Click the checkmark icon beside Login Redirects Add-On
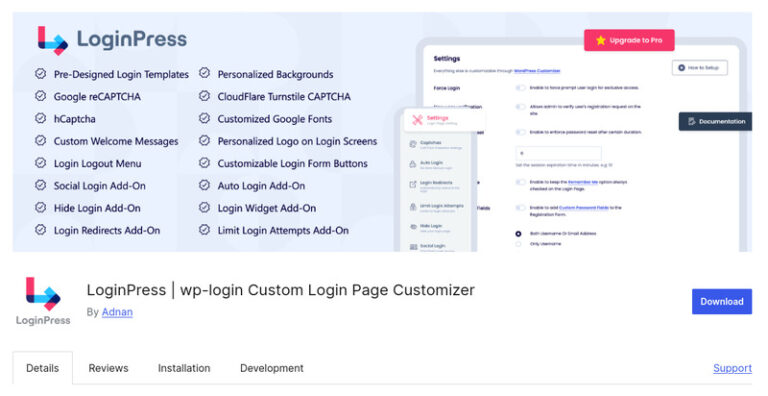 41,229
